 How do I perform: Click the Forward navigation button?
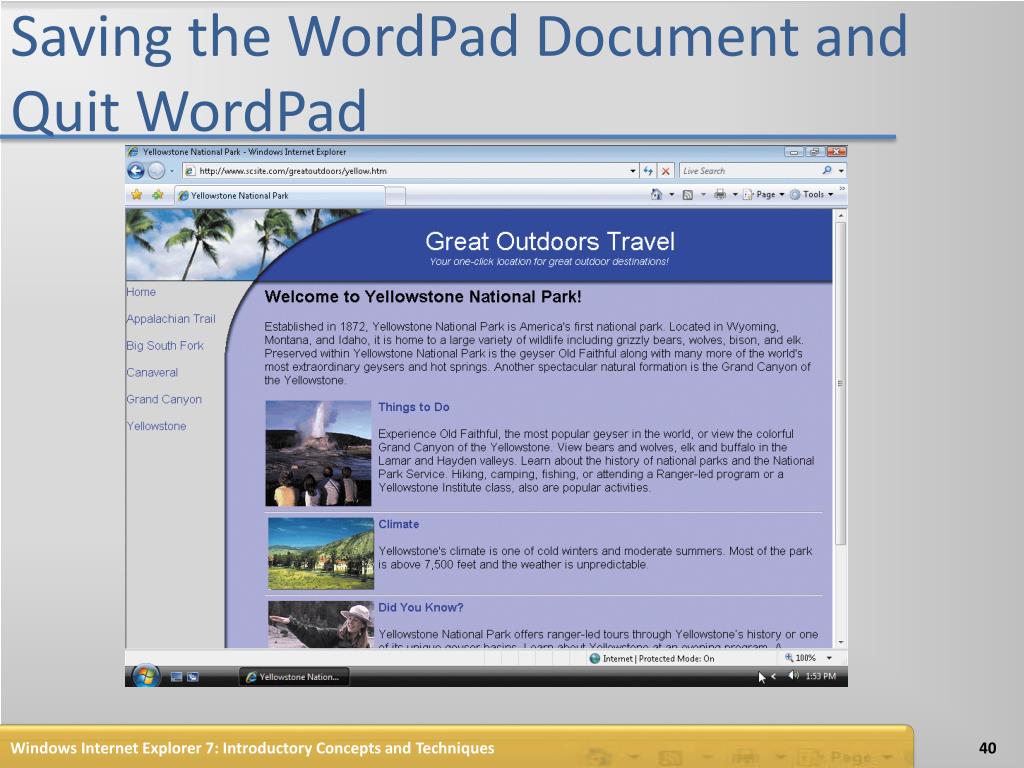coord(156,171)
